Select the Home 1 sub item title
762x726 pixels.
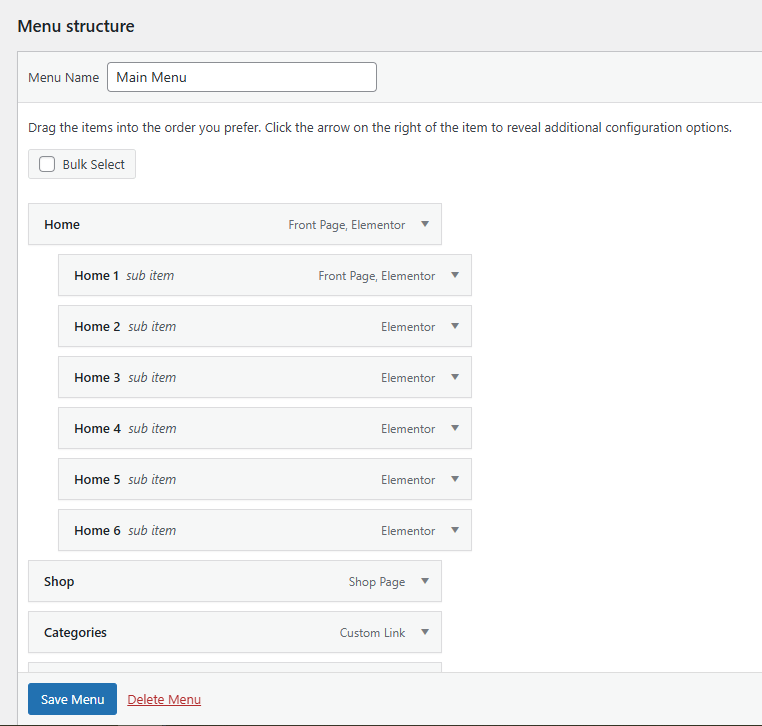(96, 276)
